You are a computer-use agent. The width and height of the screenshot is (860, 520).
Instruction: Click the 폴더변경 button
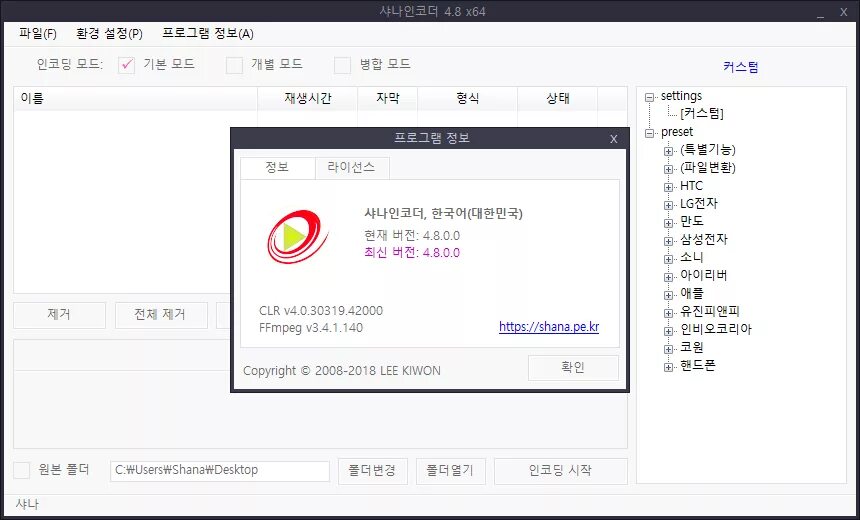click(x=372, y=471)
